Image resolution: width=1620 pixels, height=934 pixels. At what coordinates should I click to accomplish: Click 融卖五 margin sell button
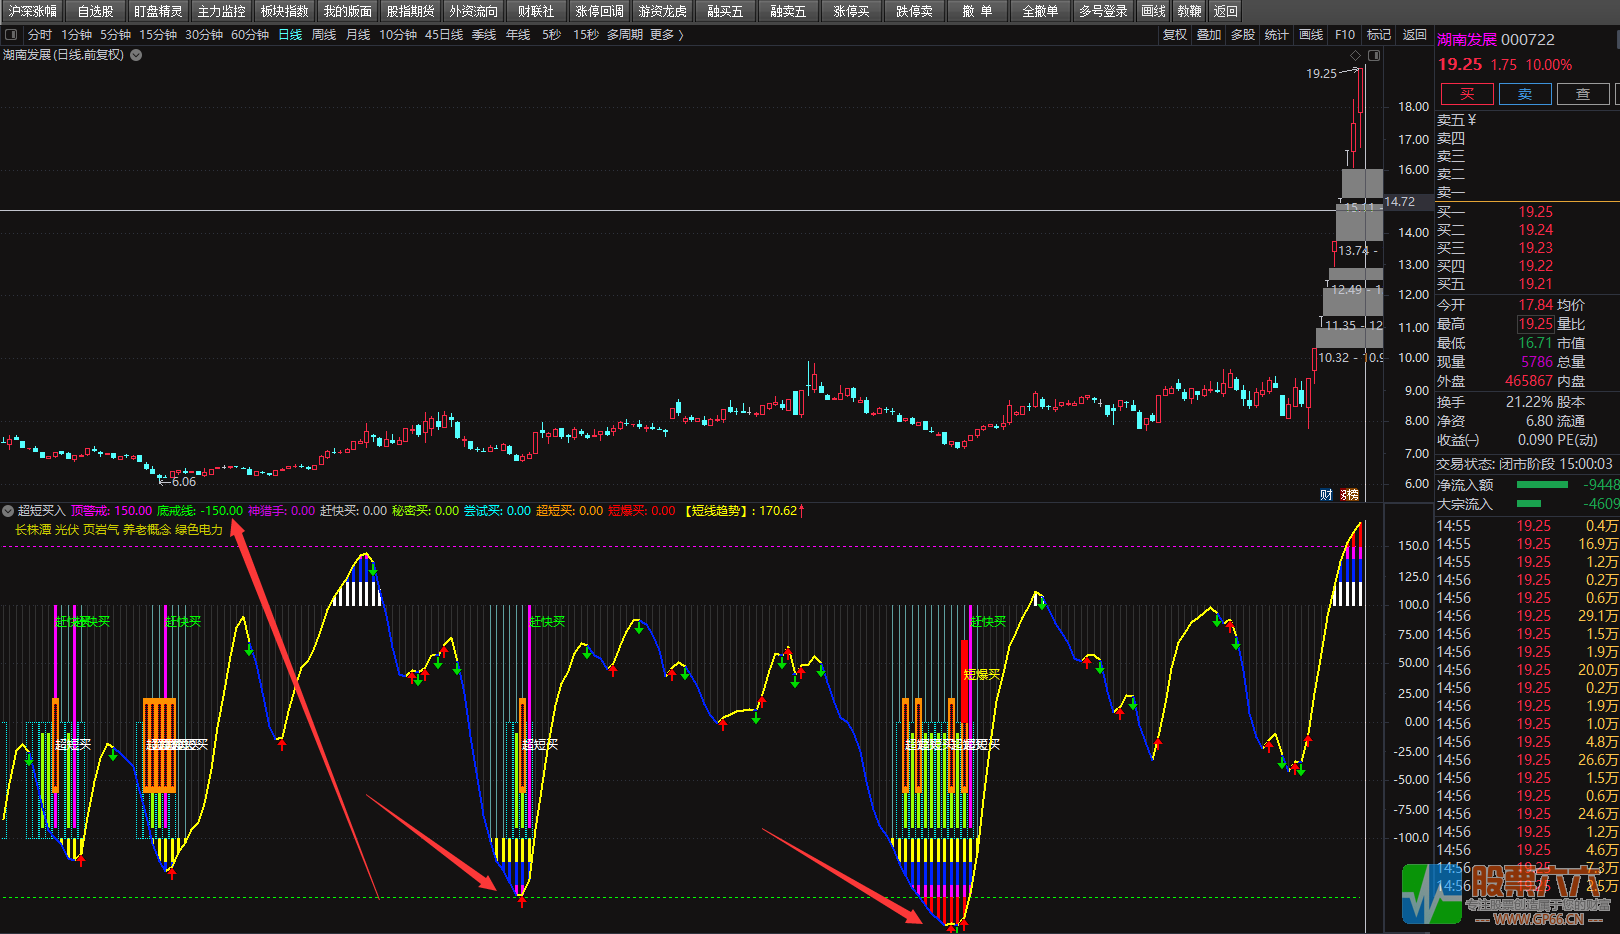[x=789, y=11]
